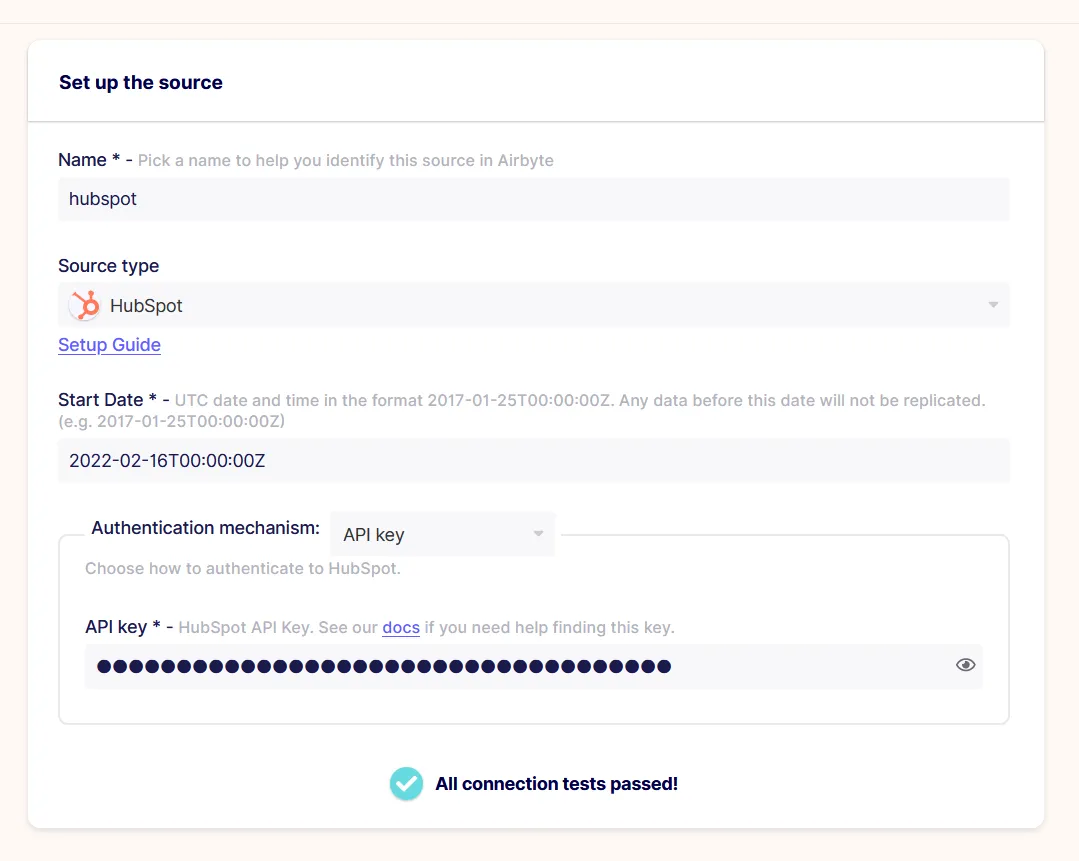This screenshot has height=861, width=1079.
Task: Click the Name input field containing hubspot
Action: (x=533, y=200)
